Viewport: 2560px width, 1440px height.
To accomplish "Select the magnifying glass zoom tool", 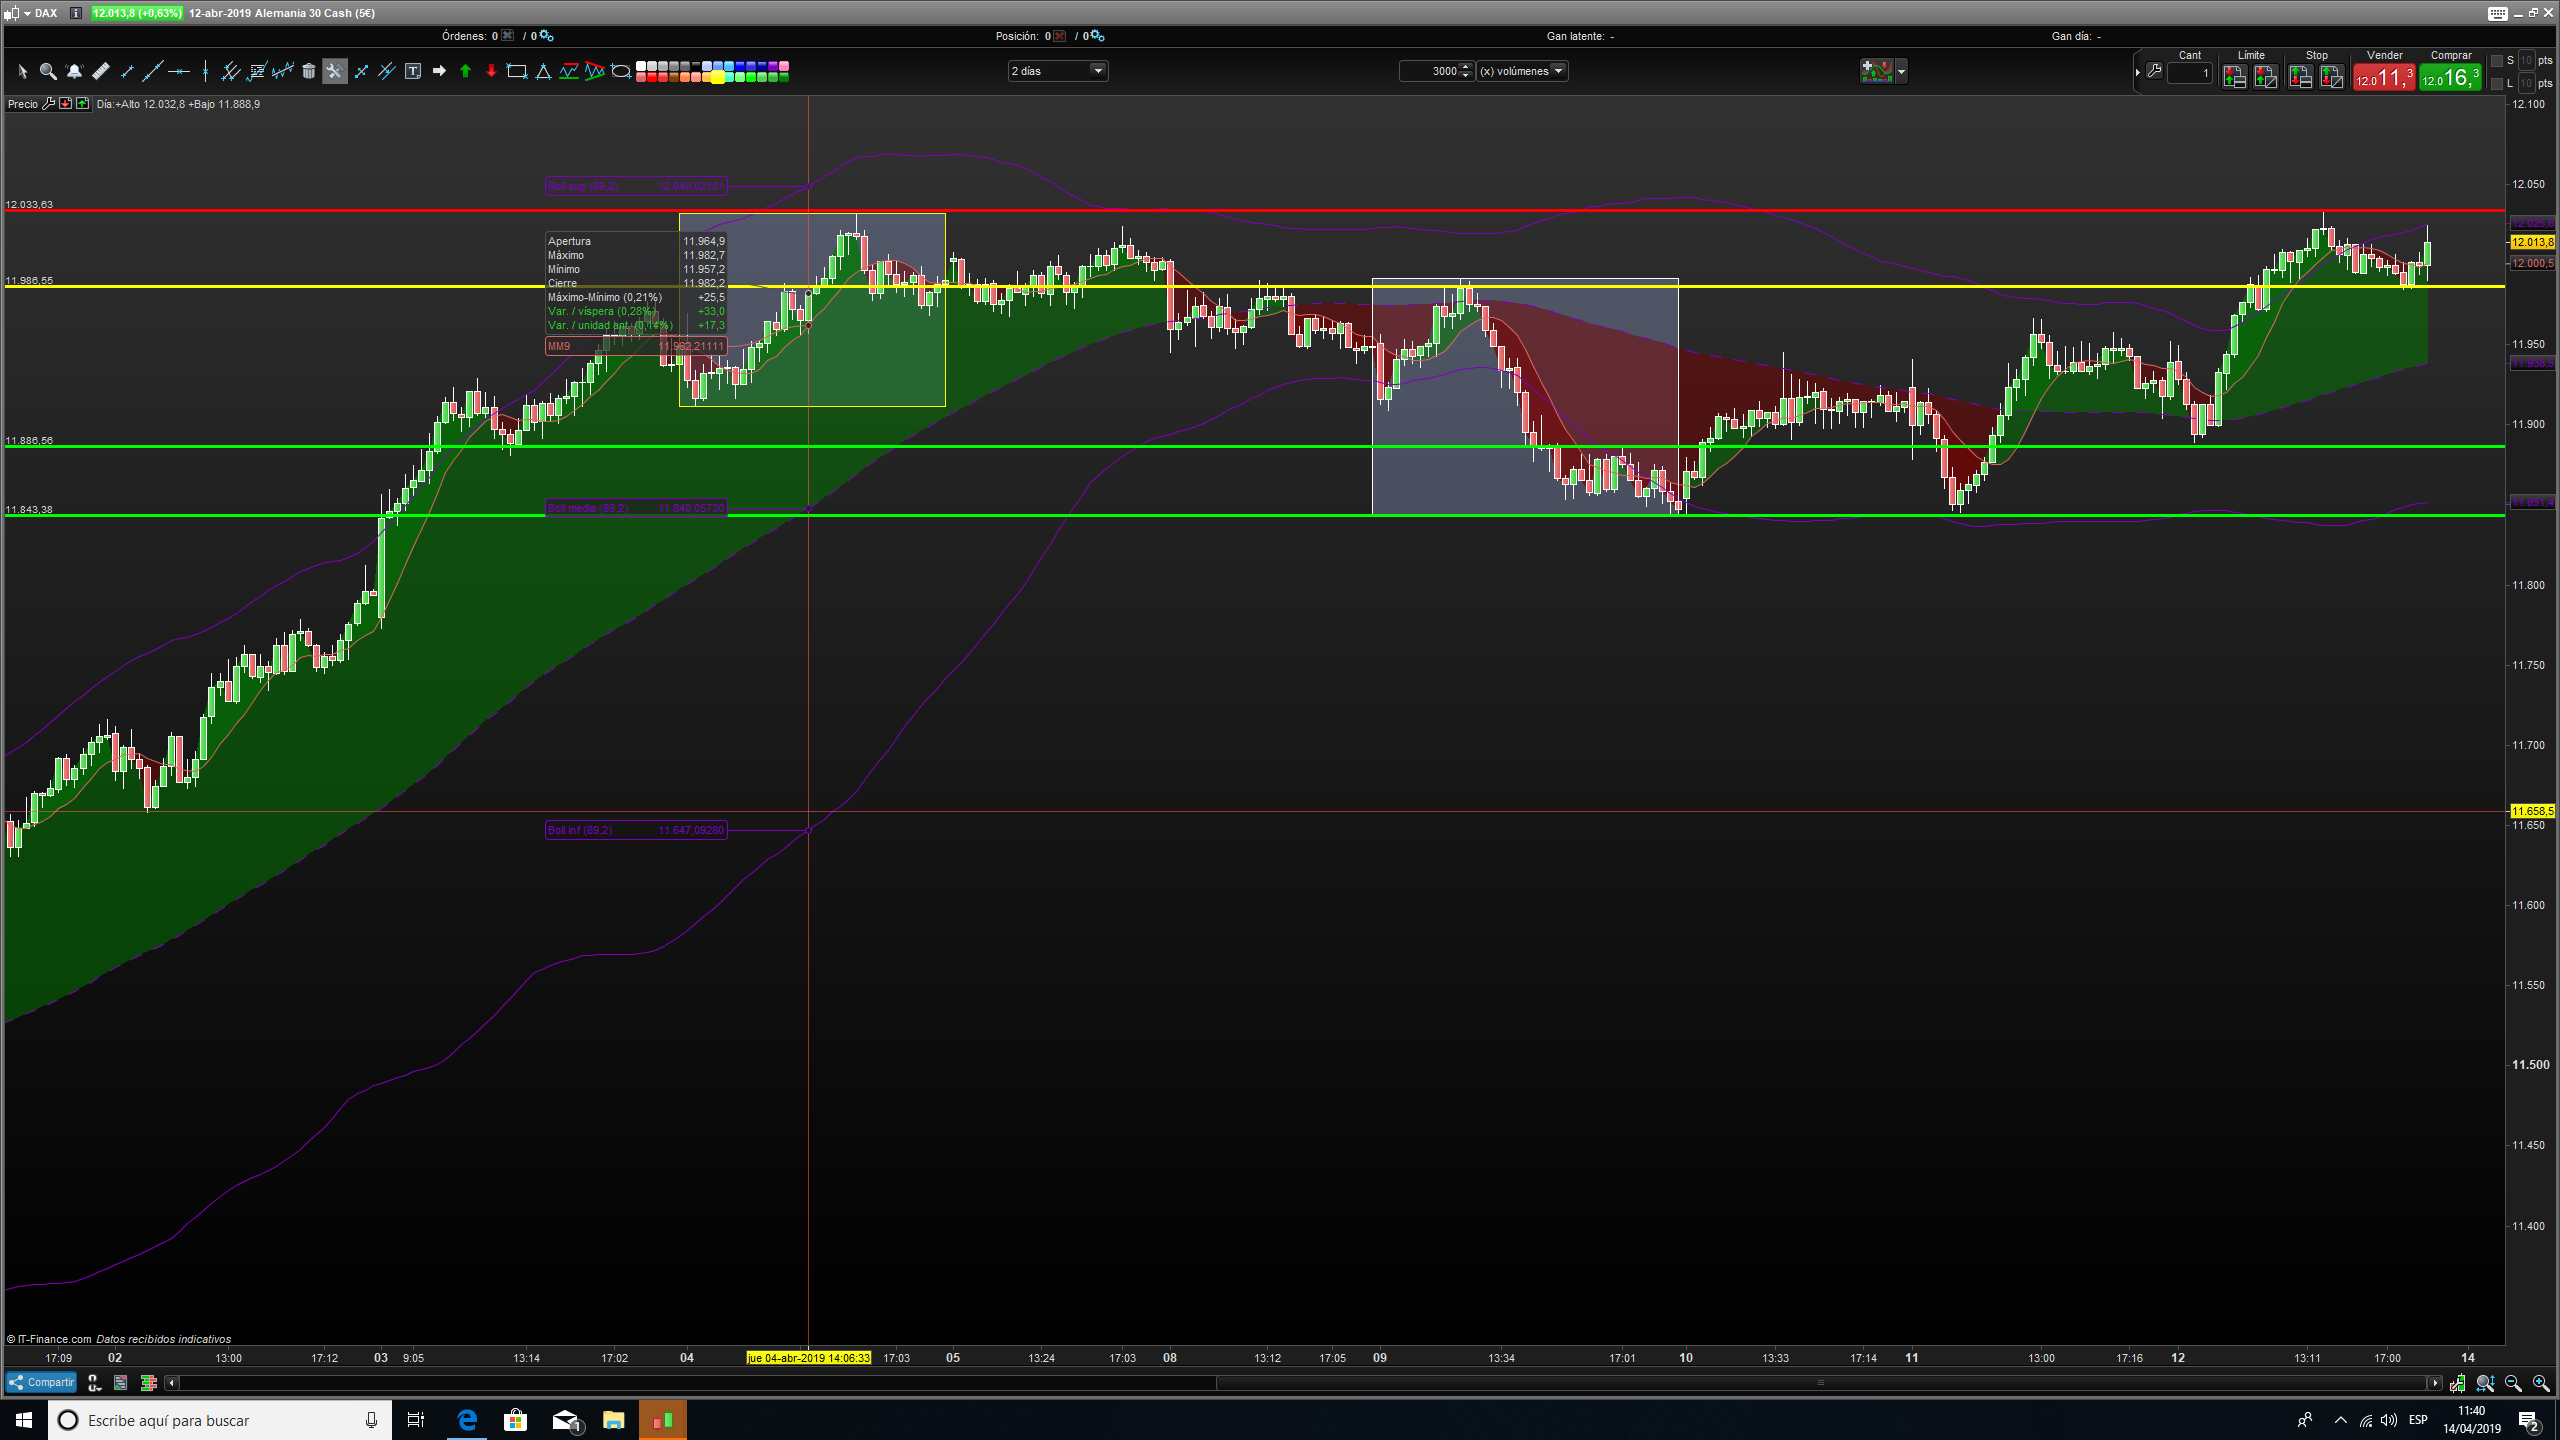I will tap(47, 71).
